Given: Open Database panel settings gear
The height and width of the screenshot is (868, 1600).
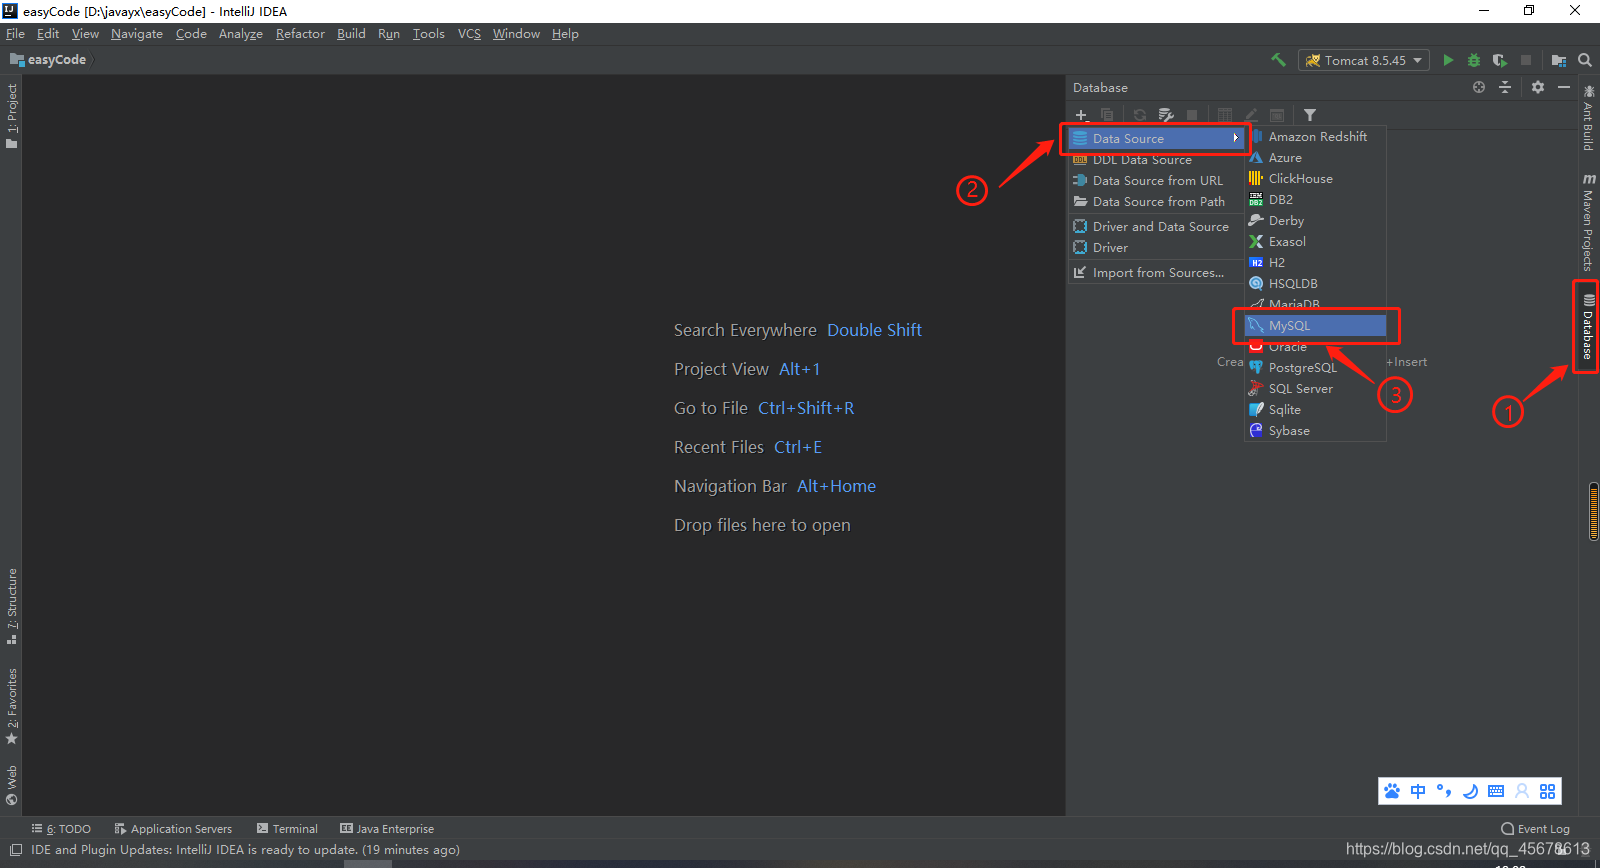Looking at the screenshot, I should (x=1538, y=87).
